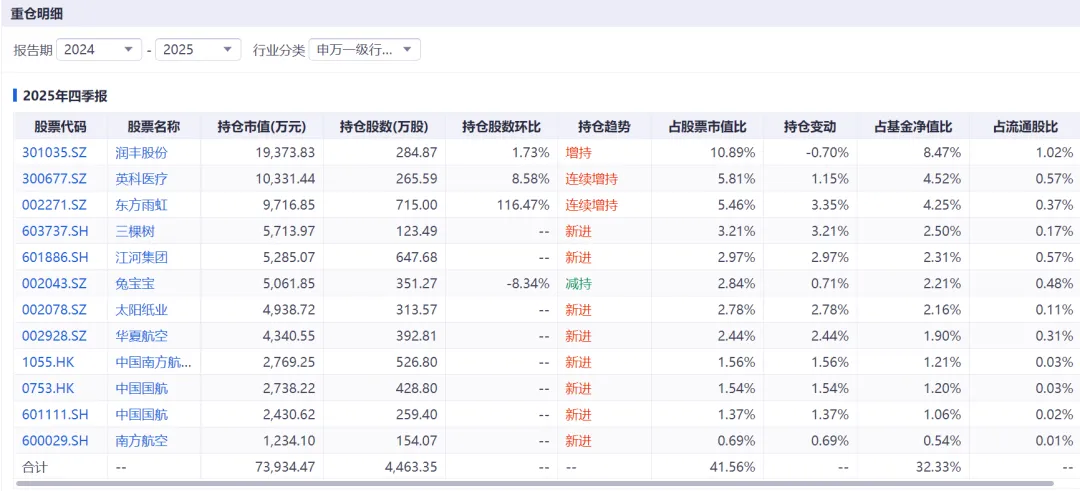Open stock name 南方航空
1080x491 pixels.
coord(141,441)
